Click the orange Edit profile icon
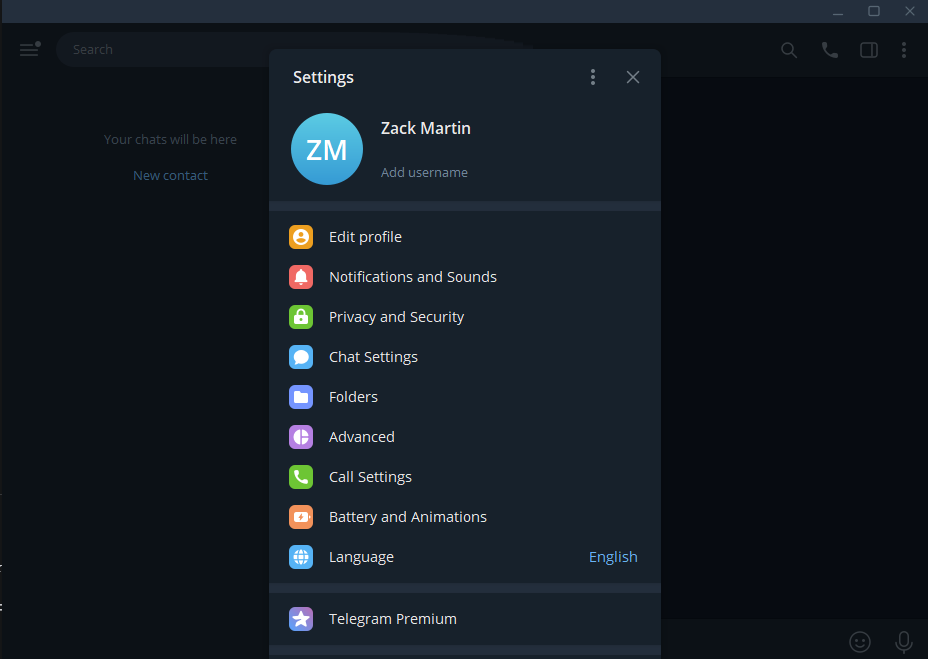This screenshot has height=659, width=928. pos(301,237)
